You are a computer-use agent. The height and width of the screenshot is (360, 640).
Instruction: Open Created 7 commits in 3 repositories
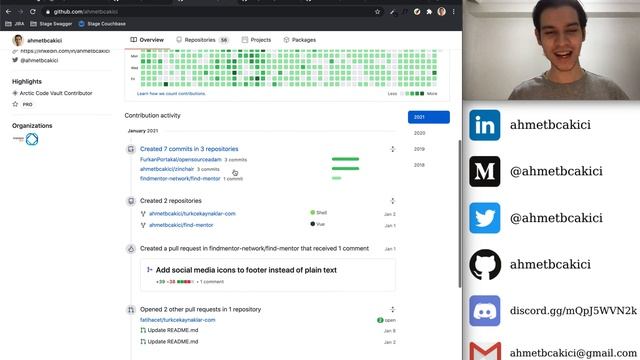pos(189,149)
